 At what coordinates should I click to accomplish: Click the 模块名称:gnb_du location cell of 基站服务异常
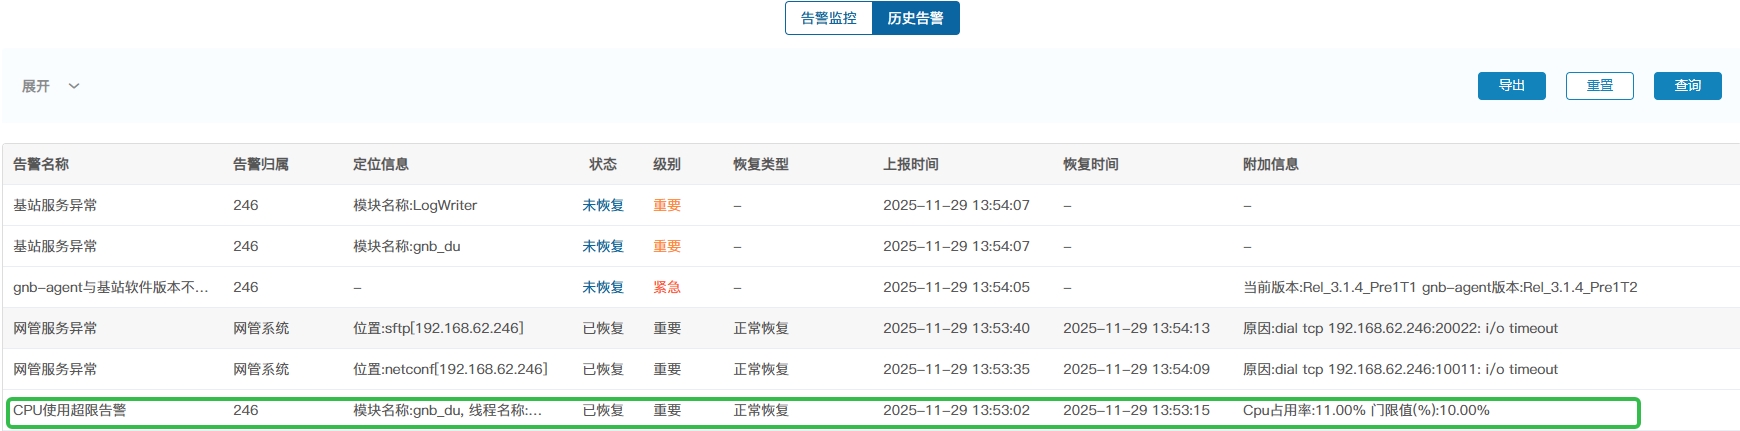click(406, 246)
